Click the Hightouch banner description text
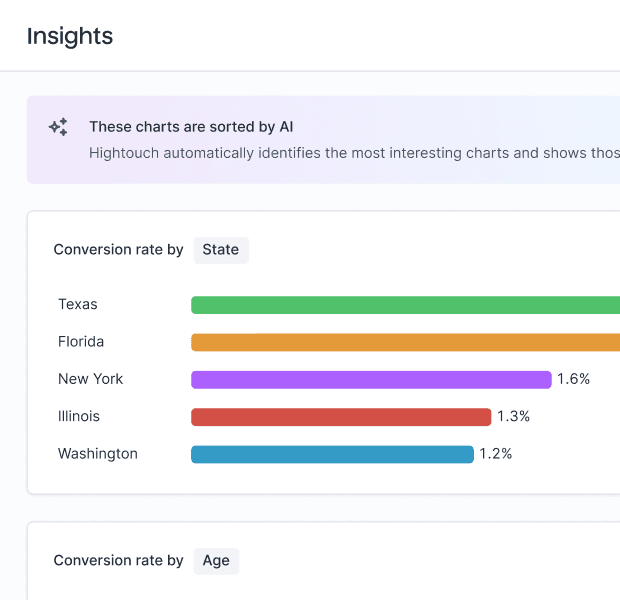Viewport: 620px width, 600px height. pos(354,153)
